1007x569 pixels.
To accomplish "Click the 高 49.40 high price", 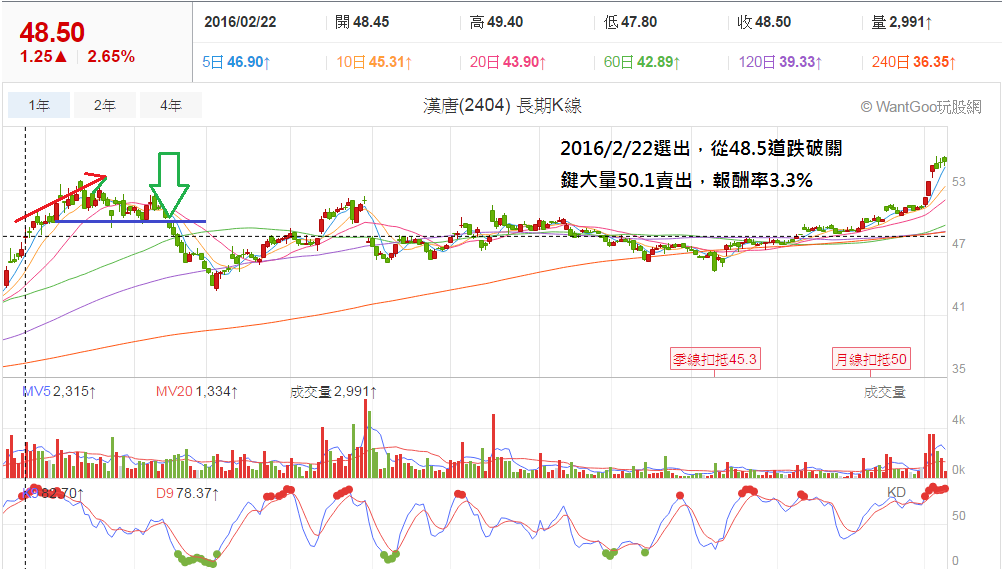I will 496,22.
